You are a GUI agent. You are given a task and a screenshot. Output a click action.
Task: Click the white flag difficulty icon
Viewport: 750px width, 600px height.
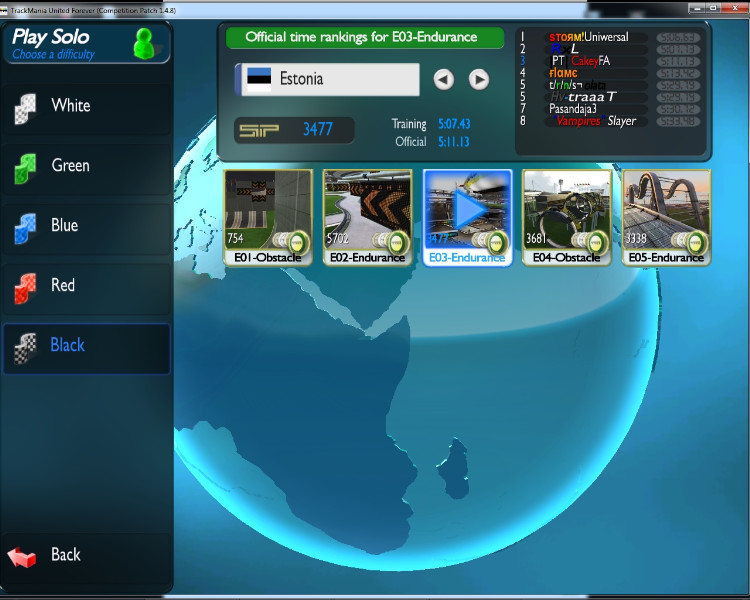pyautogui.click(x=25, y=107)
